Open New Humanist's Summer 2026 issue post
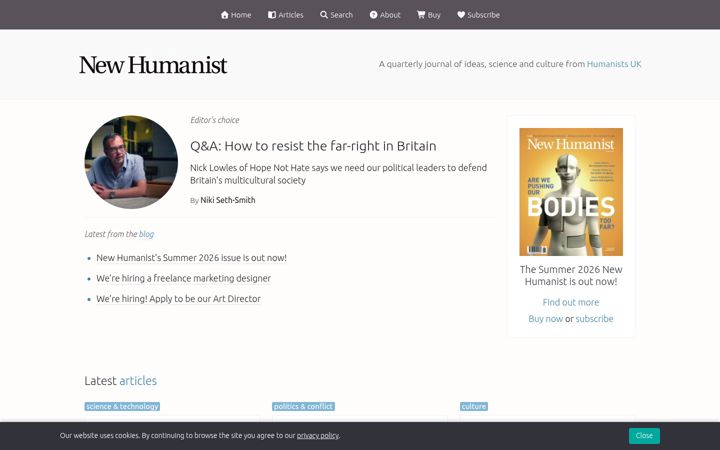The image size is (720, 450). pos(191,258)
